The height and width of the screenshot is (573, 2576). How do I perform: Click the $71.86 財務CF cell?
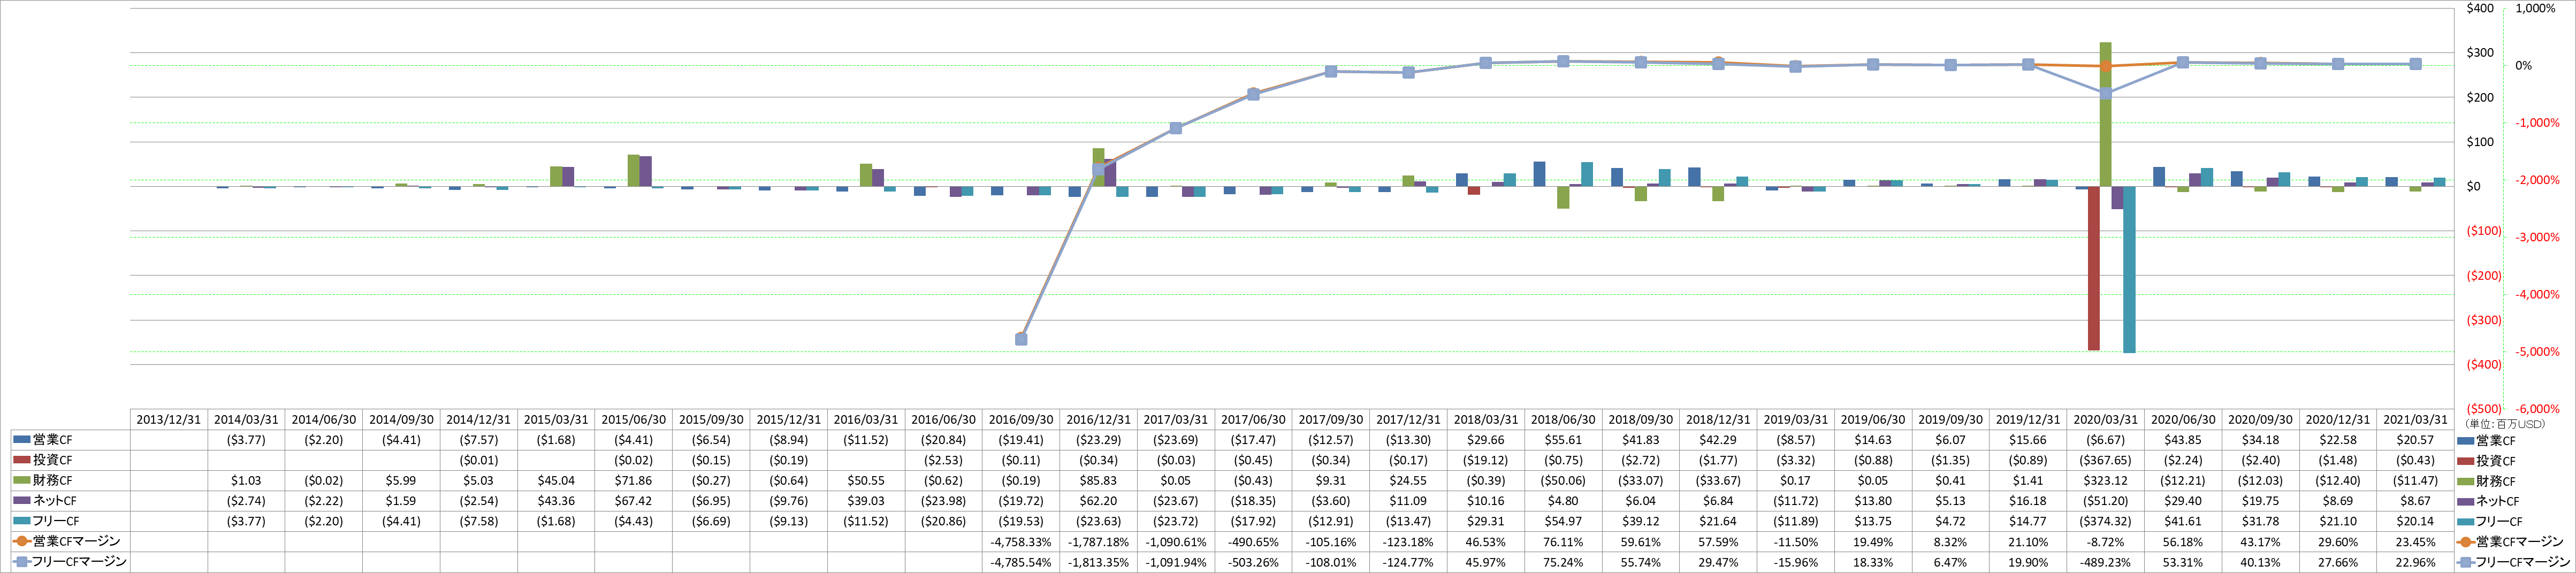pos(634,481)
